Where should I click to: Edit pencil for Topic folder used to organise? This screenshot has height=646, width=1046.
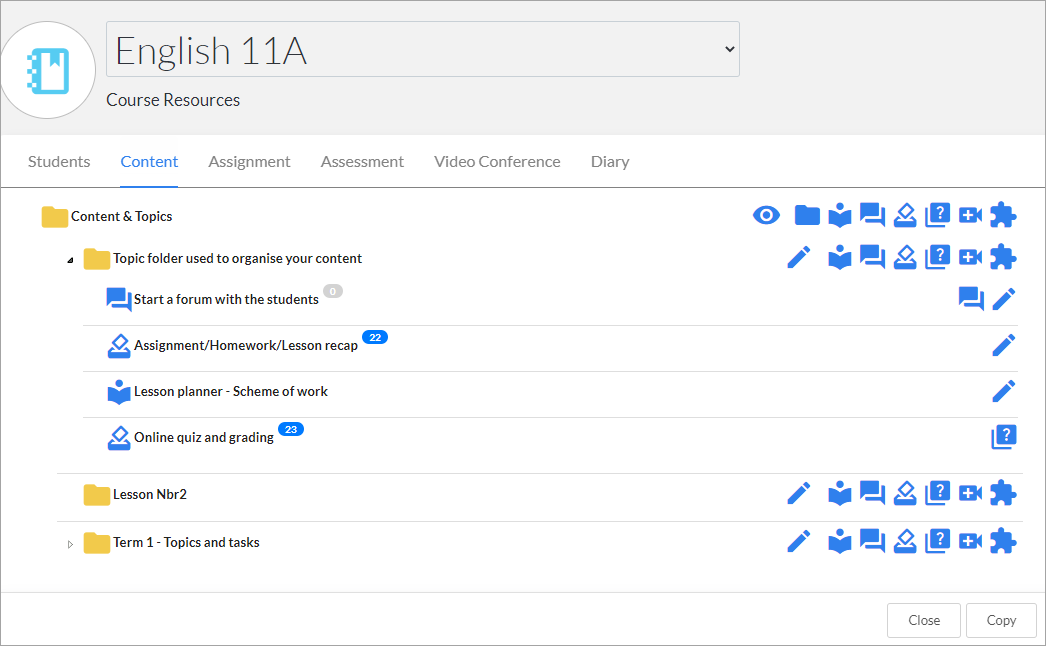tap(799, 257)
